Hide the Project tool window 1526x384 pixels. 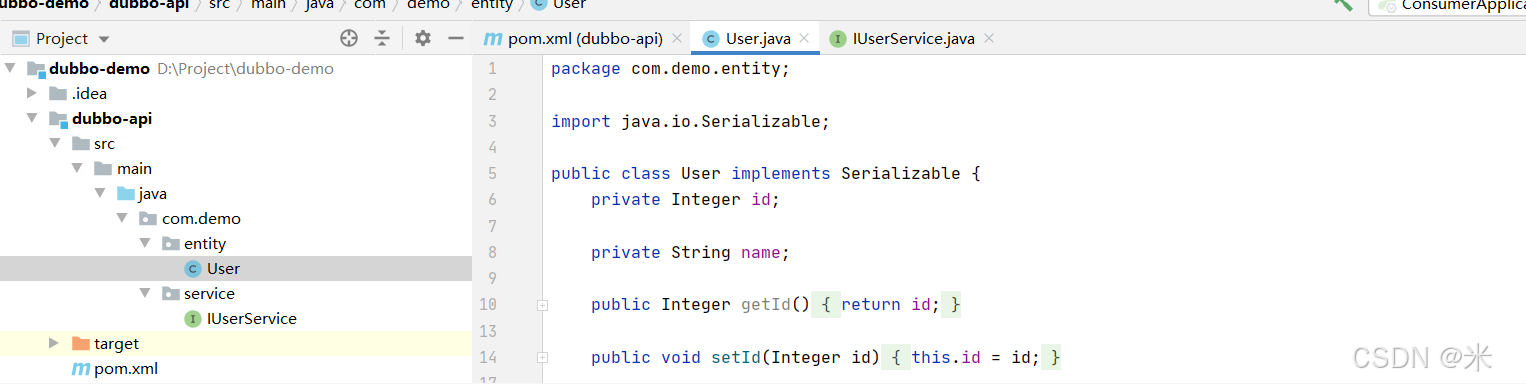pyautogui.click(x=456, y=38)
